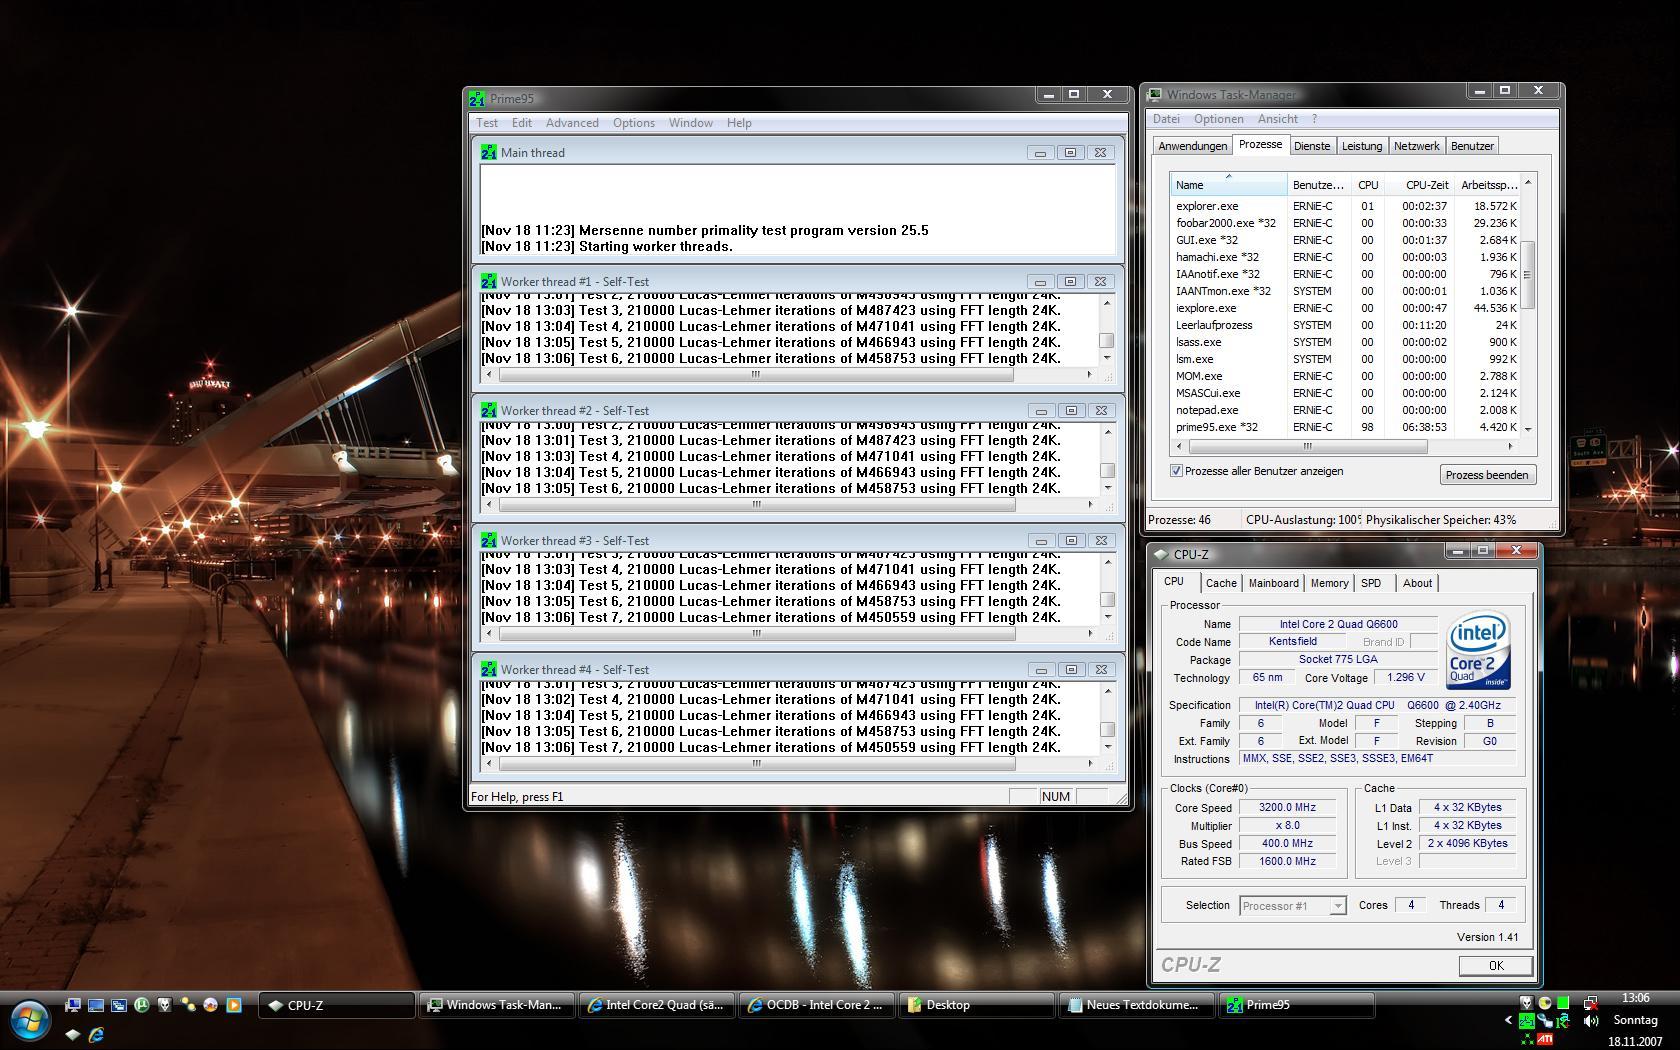Launch CPU-Z from the quick launch bar
Image resolution: width=1680 pixels, height=1050 pixels.
73,1034
